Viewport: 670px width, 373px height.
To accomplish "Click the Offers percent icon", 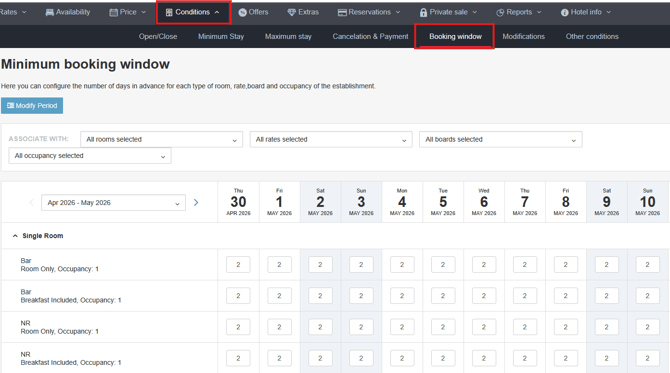I will 242,12.
